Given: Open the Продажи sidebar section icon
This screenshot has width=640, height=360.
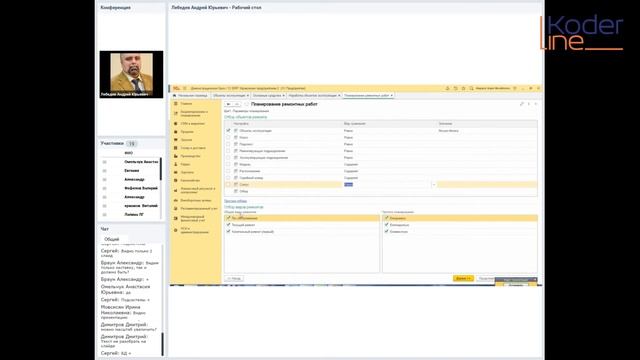Looking at the screenshot, I should tap(176, 131).
